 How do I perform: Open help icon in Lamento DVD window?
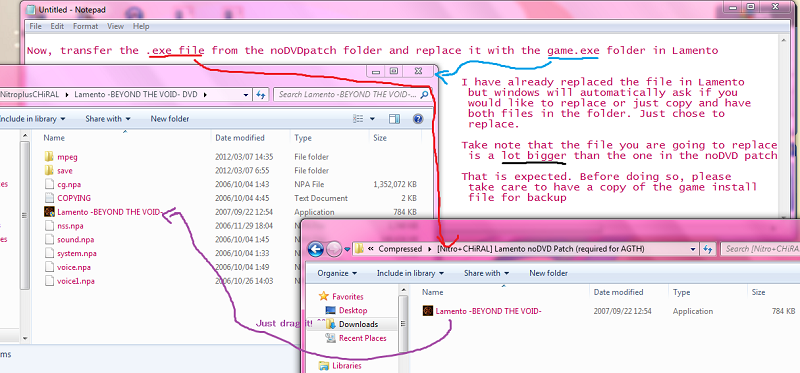tap(418, 119)
